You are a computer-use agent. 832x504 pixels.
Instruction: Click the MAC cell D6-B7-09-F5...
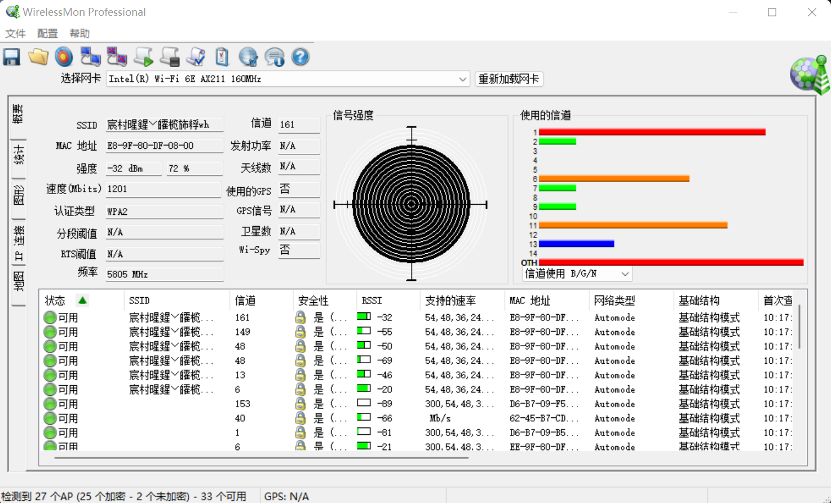pos(545,404)
